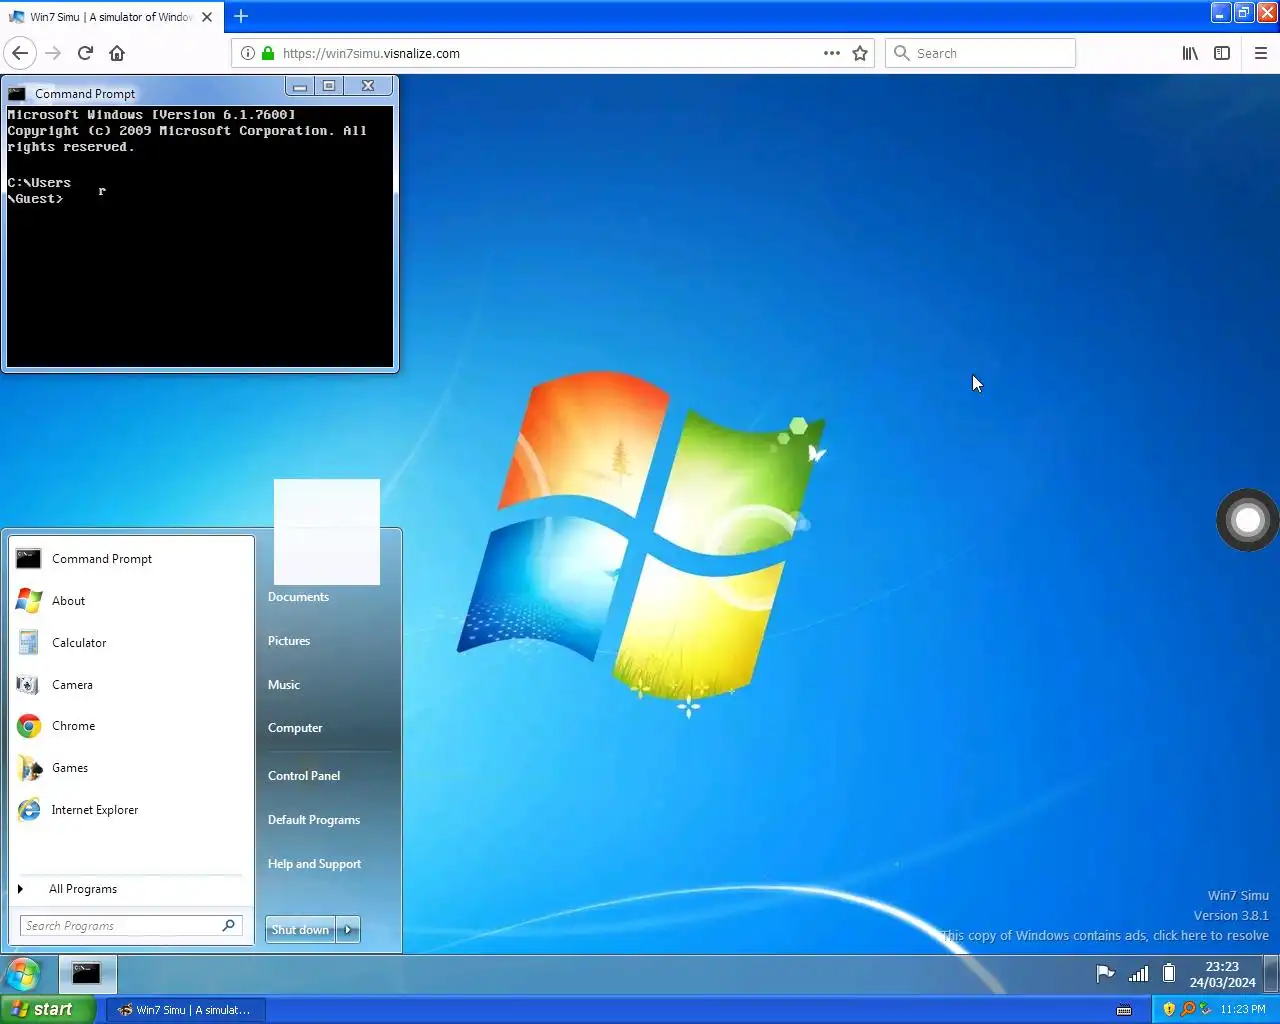The width and height of the screenshot is (1280, 1024).
Task: Click the XP start button
Action: 48,1010
